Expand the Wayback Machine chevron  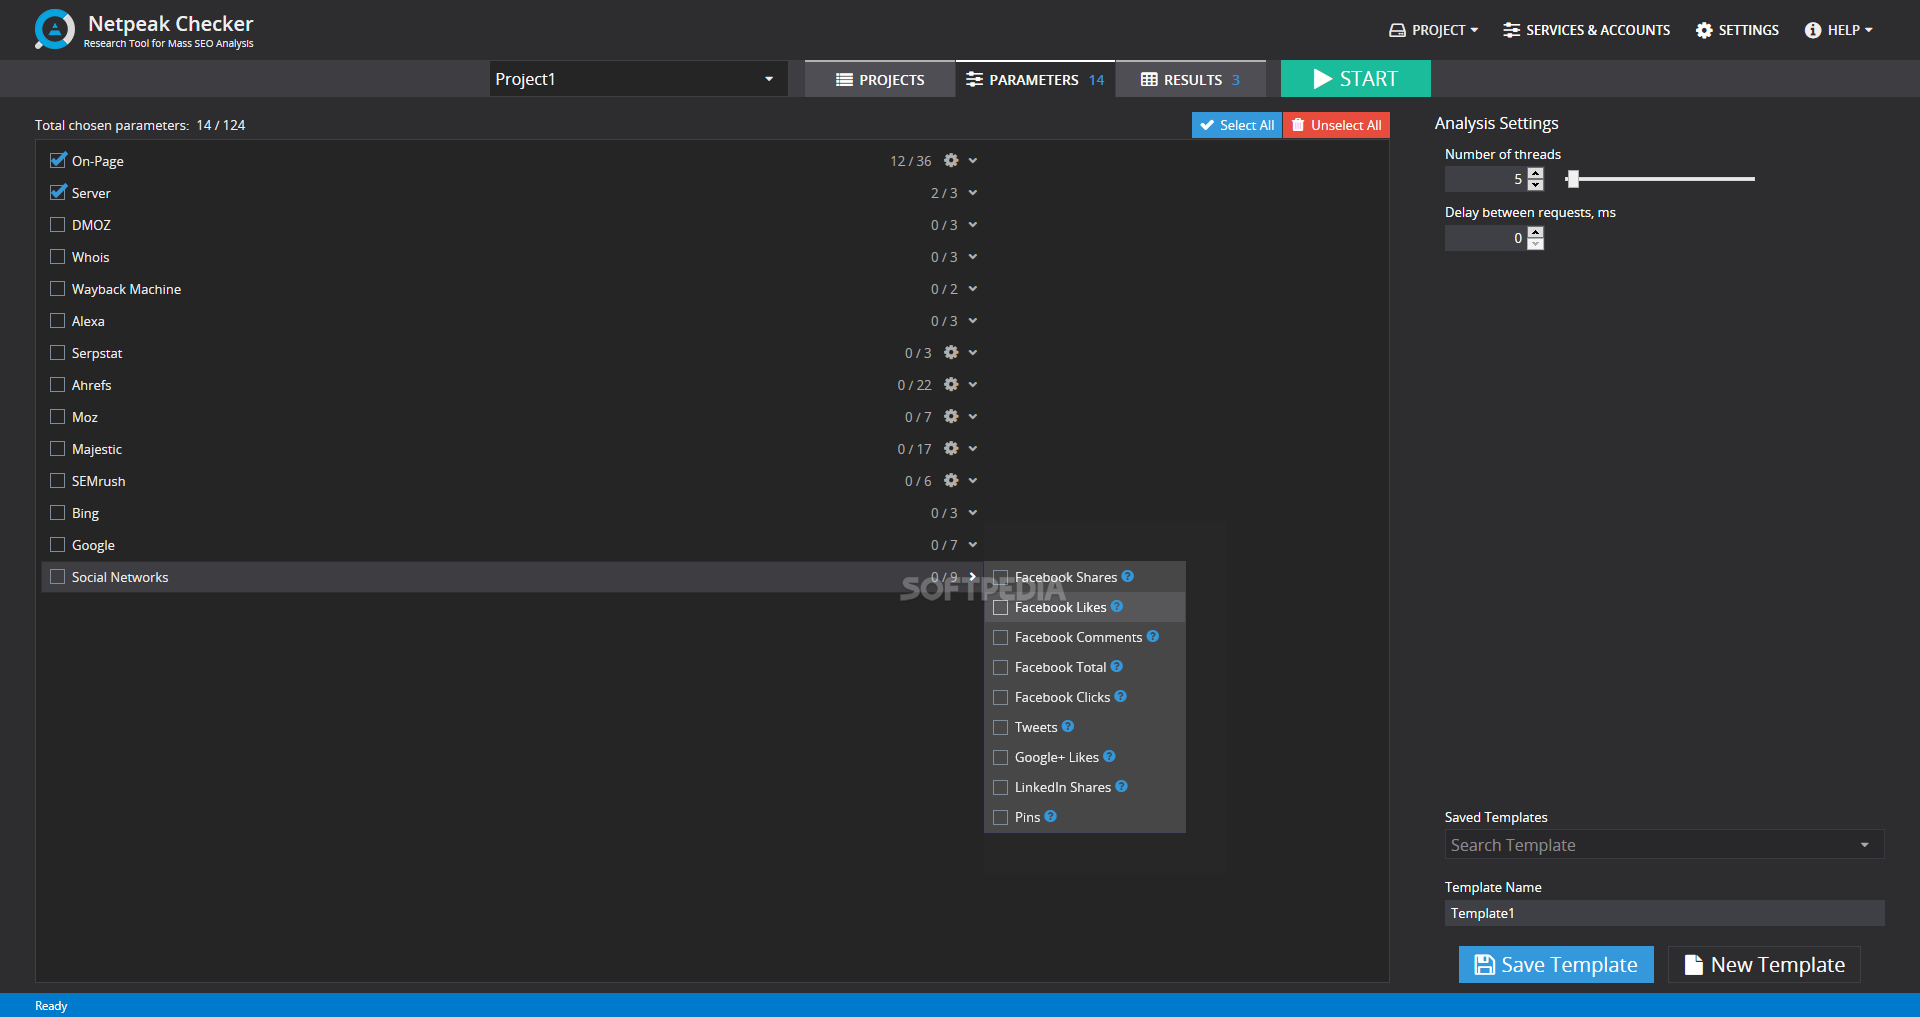coord(973,288)
